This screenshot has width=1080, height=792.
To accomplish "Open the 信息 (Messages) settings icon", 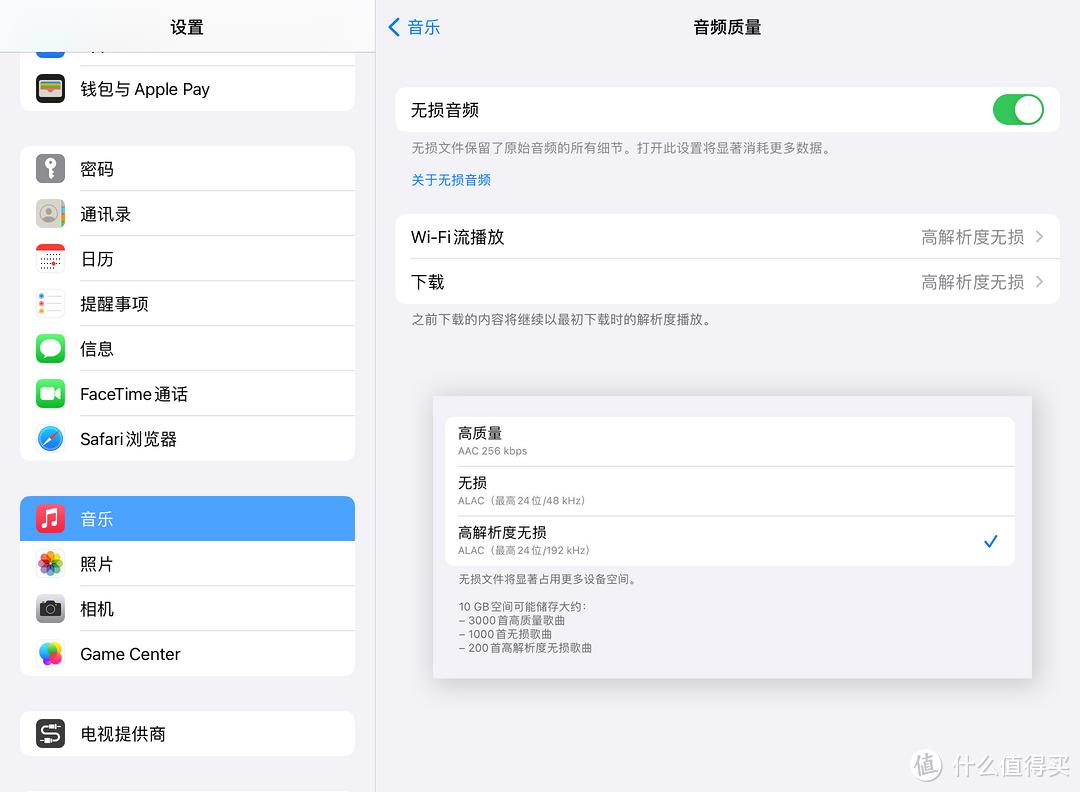I will pos(51,348).
